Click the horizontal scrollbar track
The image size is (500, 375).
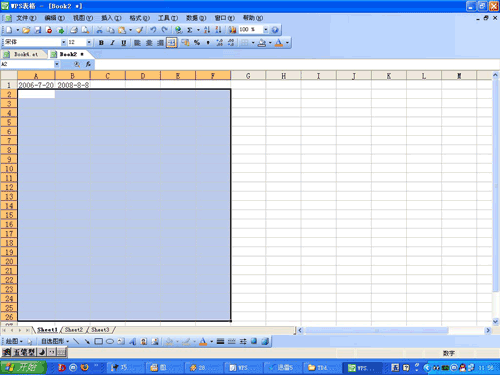pyautogui.click(x=466, y=330)
